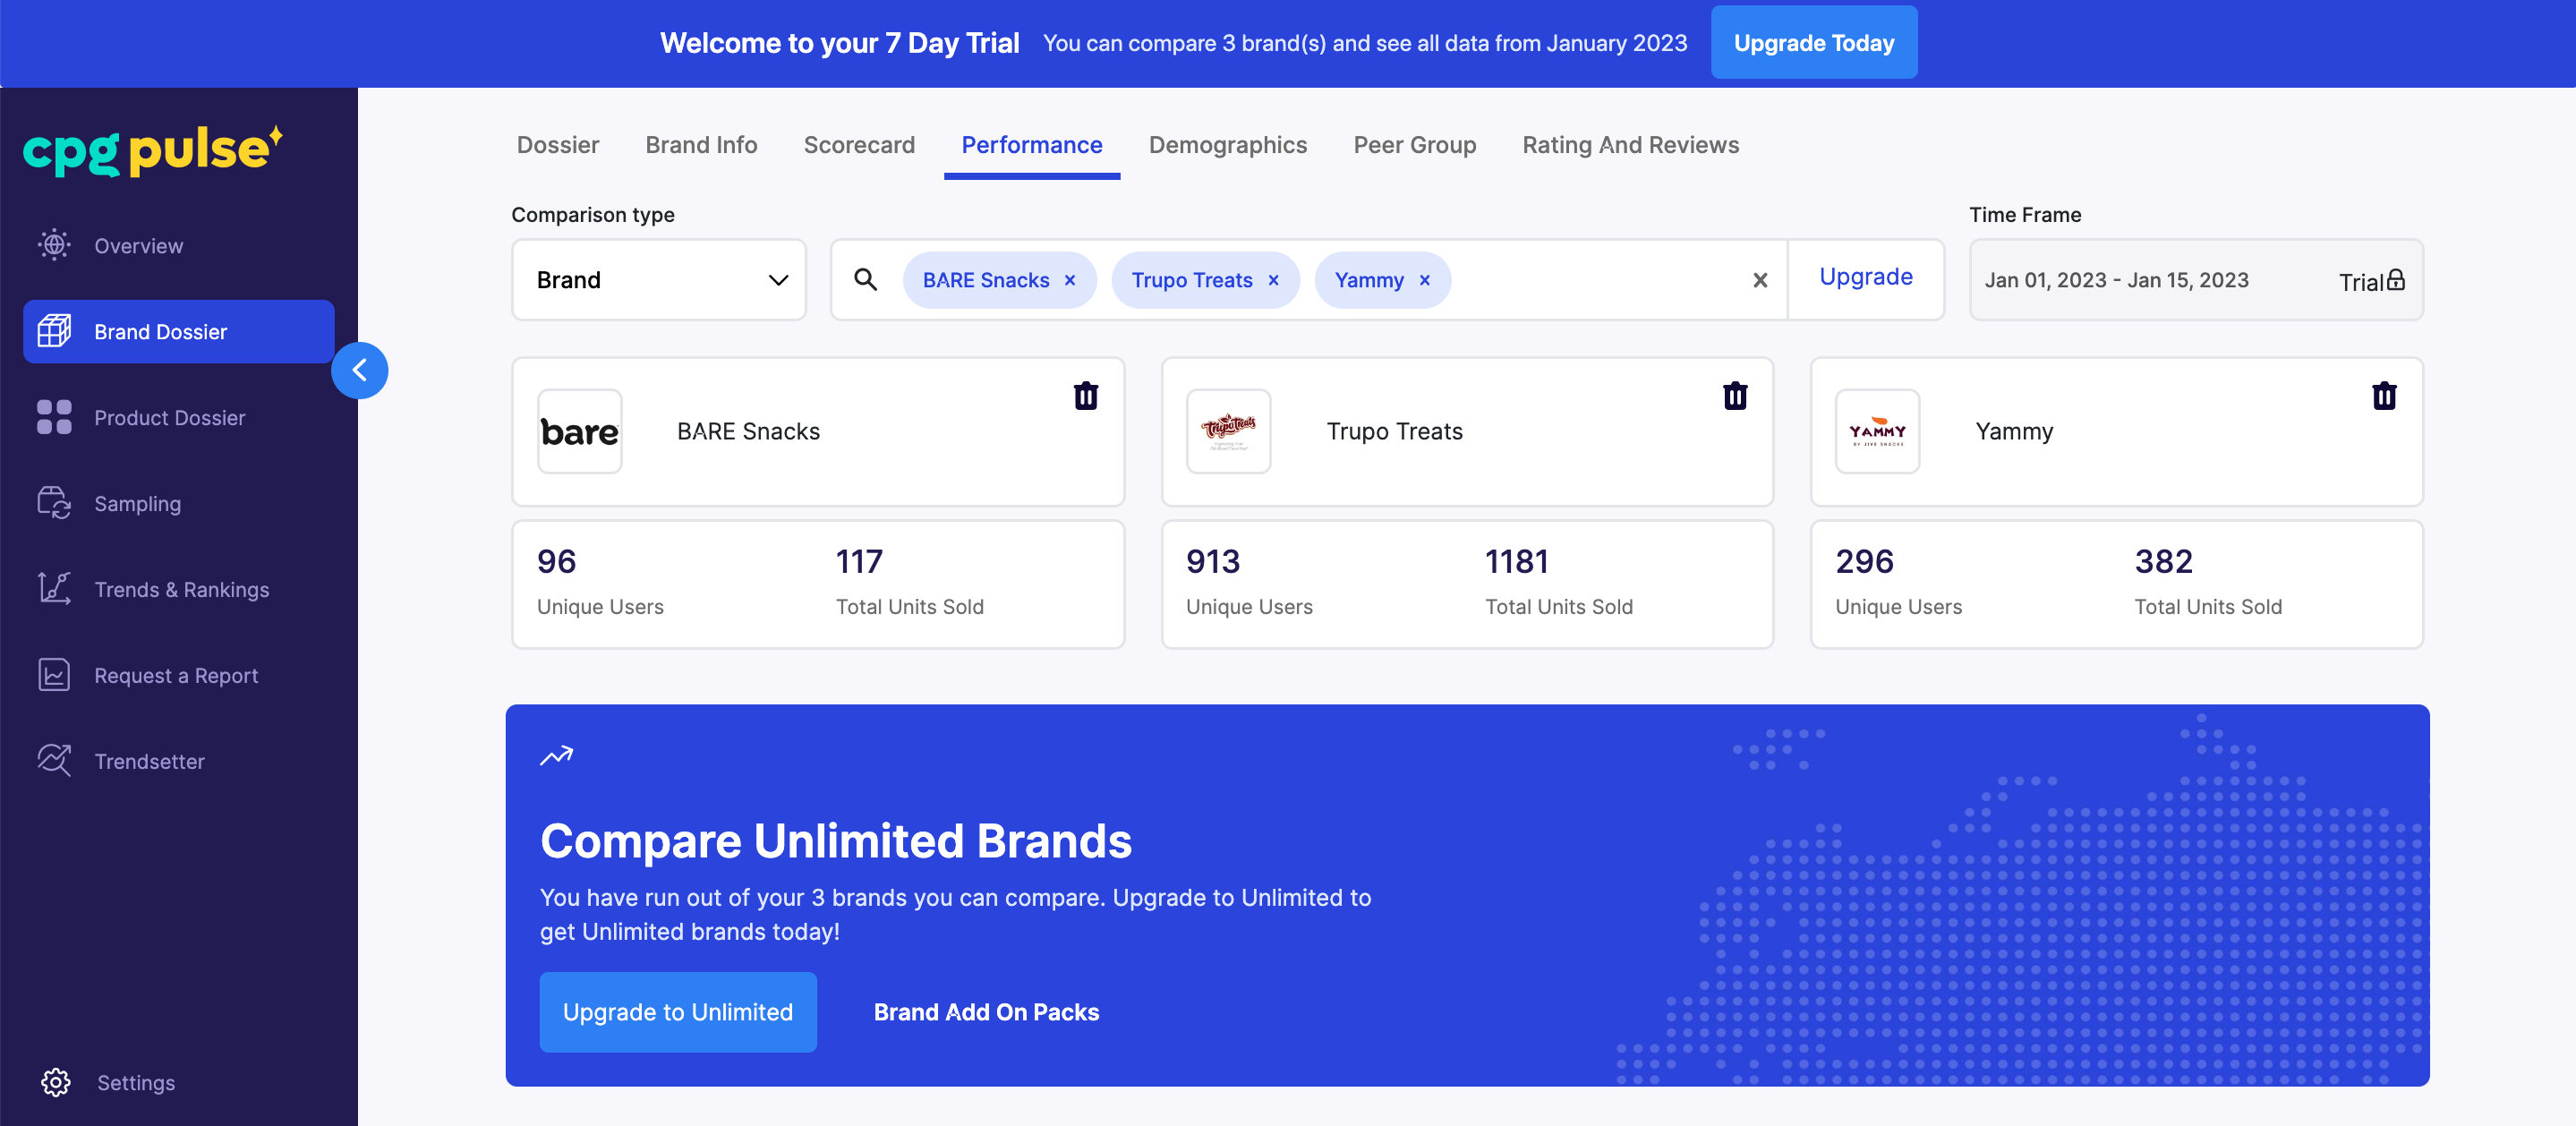Remove the Trupo Treats filter chip

(1273, 280)
